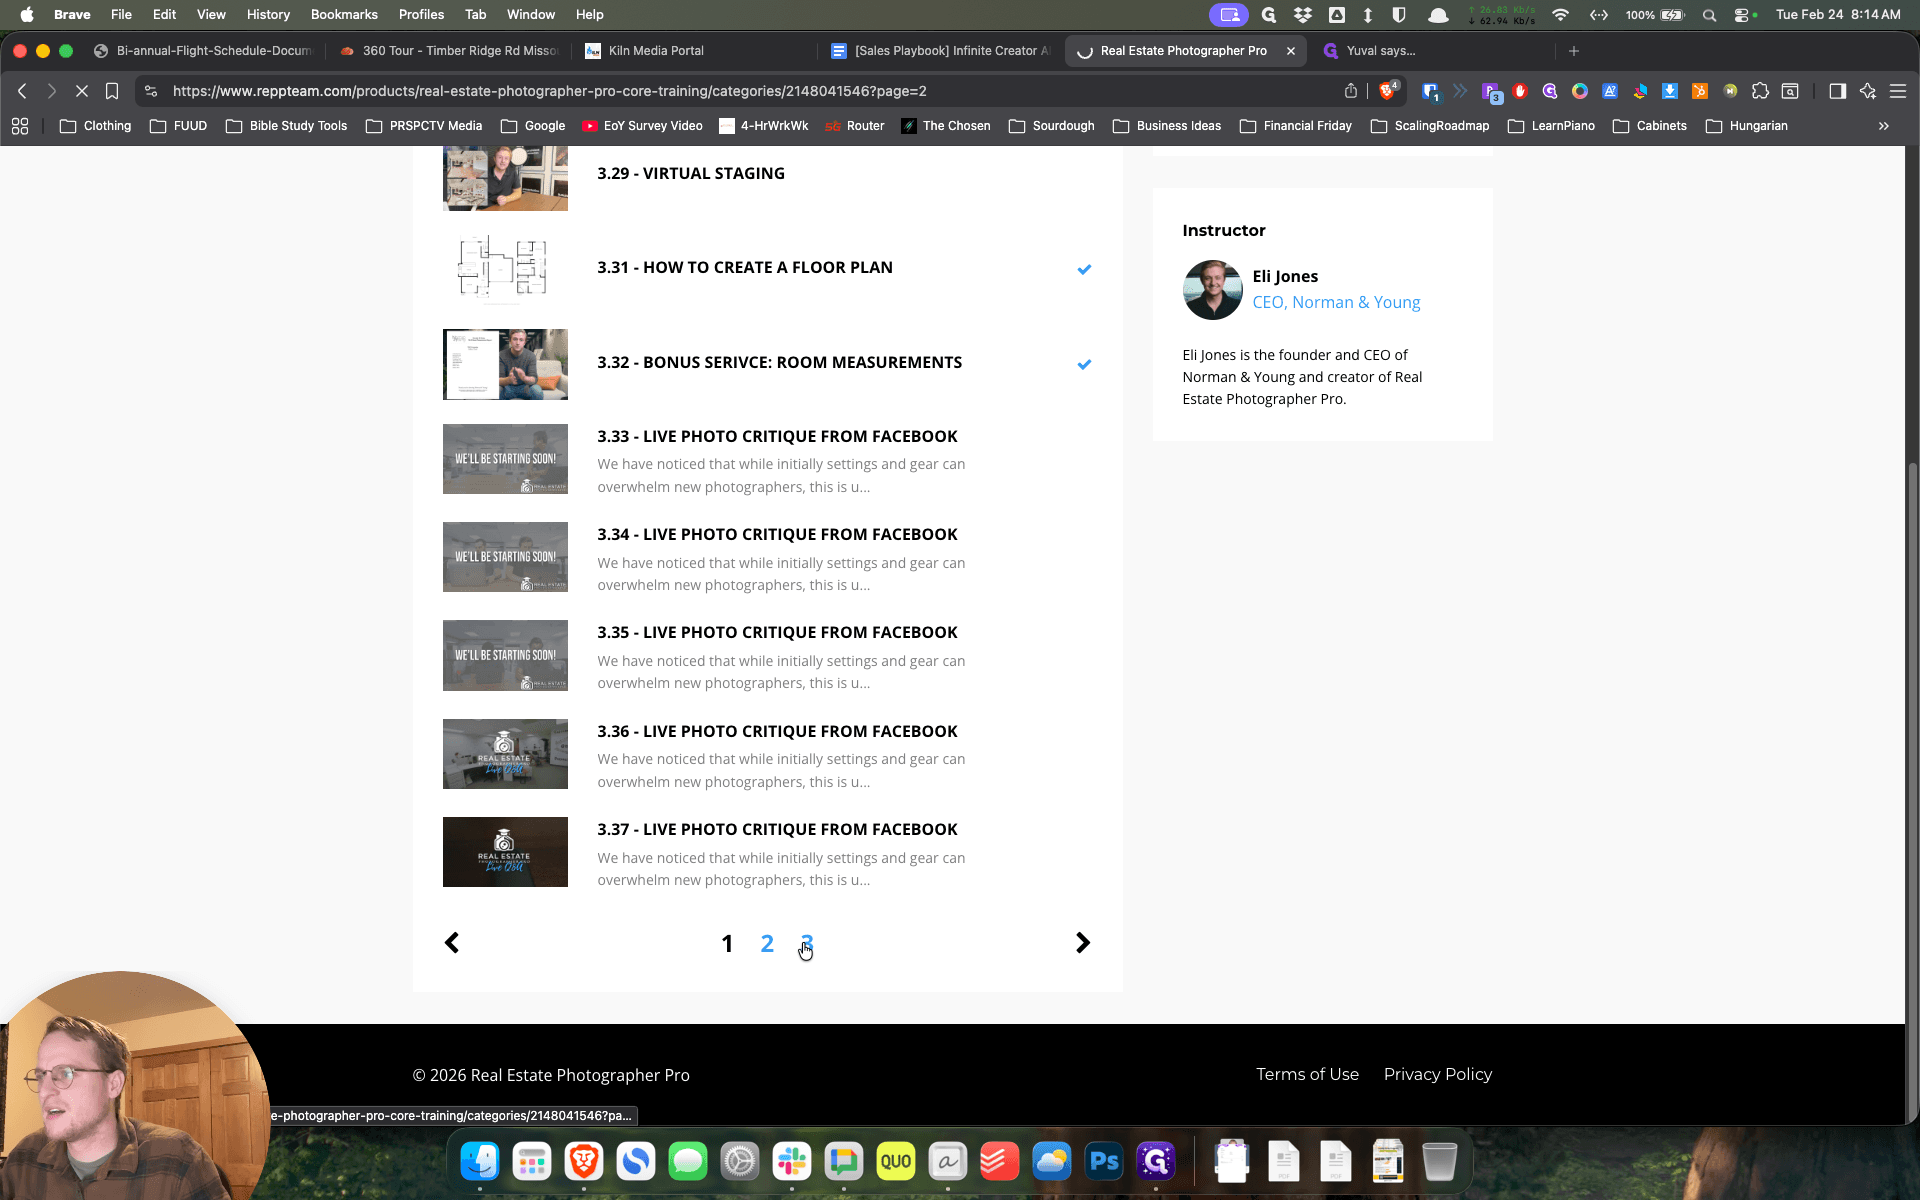This screenshot has height=1200, width=1920.
Task: Expand the bookmarks bar overflow chevron
Action: [x=1884, y=126]
